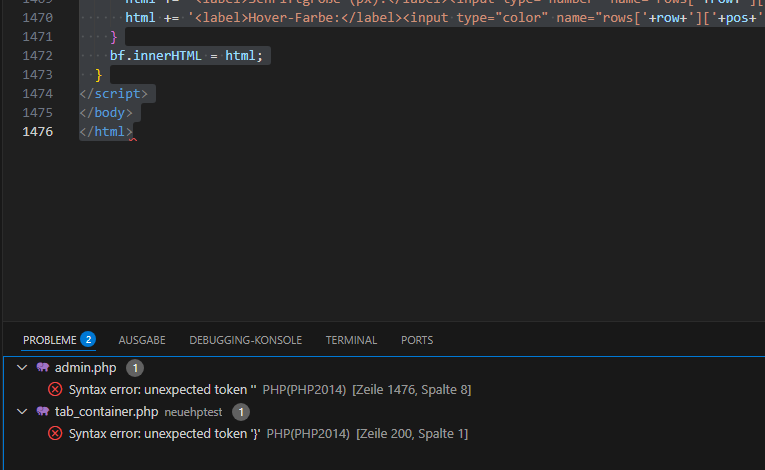Click the red error icon on the Zeile 1476 problem
This screenshot has height=470, width=765.
coord(55,389)
